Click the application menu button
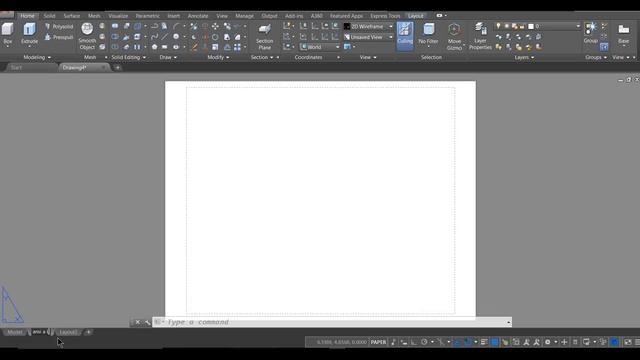Image resolution: width=640 pixels, height=360 pixels. 7,15
